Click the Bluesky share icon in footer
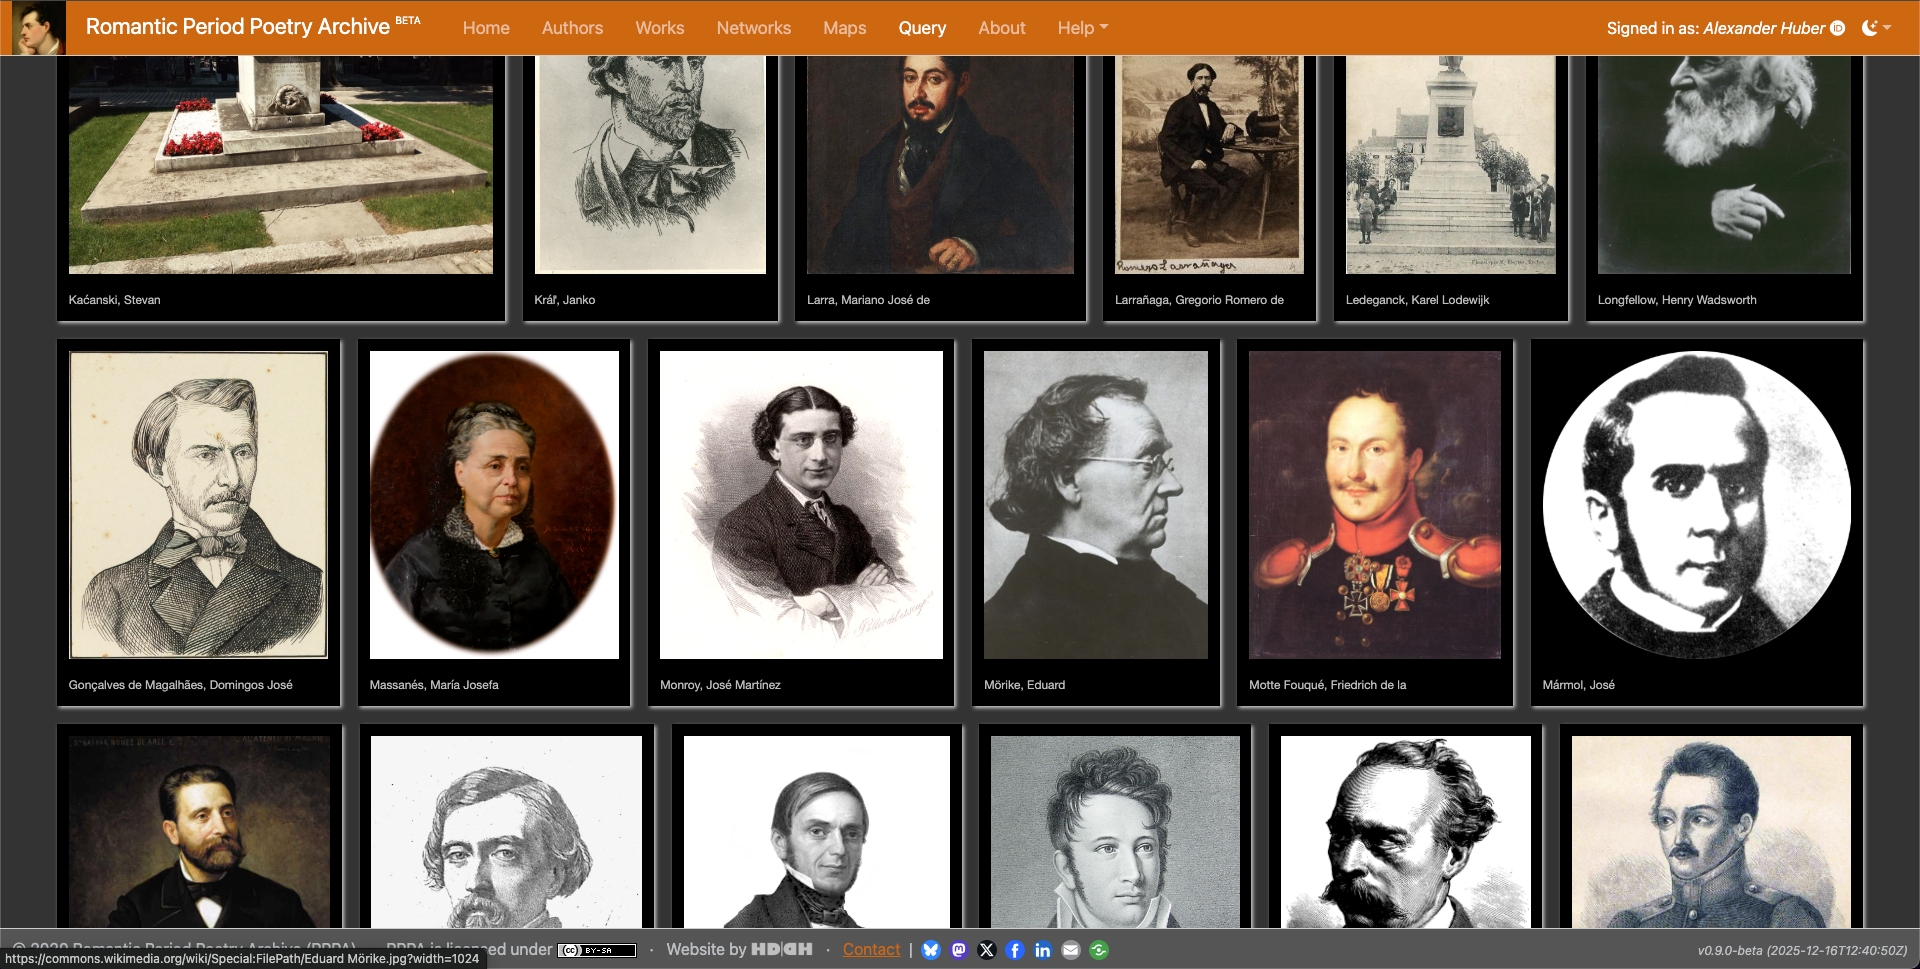1920x969 pixels. (931, 950)
